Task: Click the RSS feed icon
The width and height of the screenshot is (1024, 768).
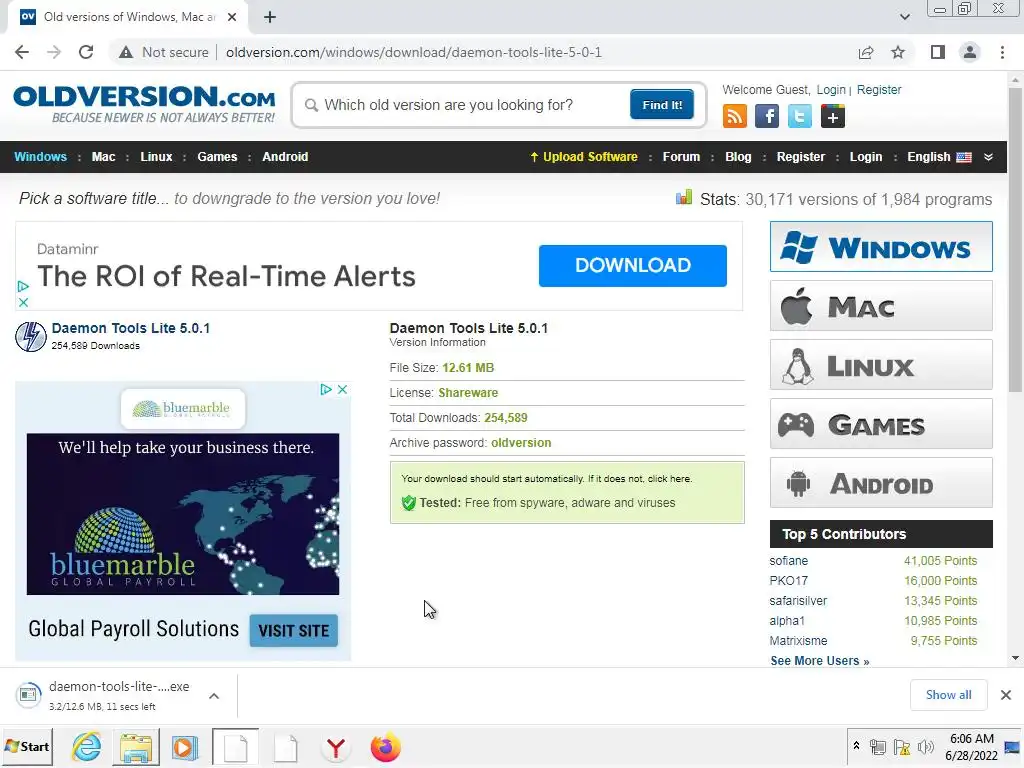Action: (735, 116)
